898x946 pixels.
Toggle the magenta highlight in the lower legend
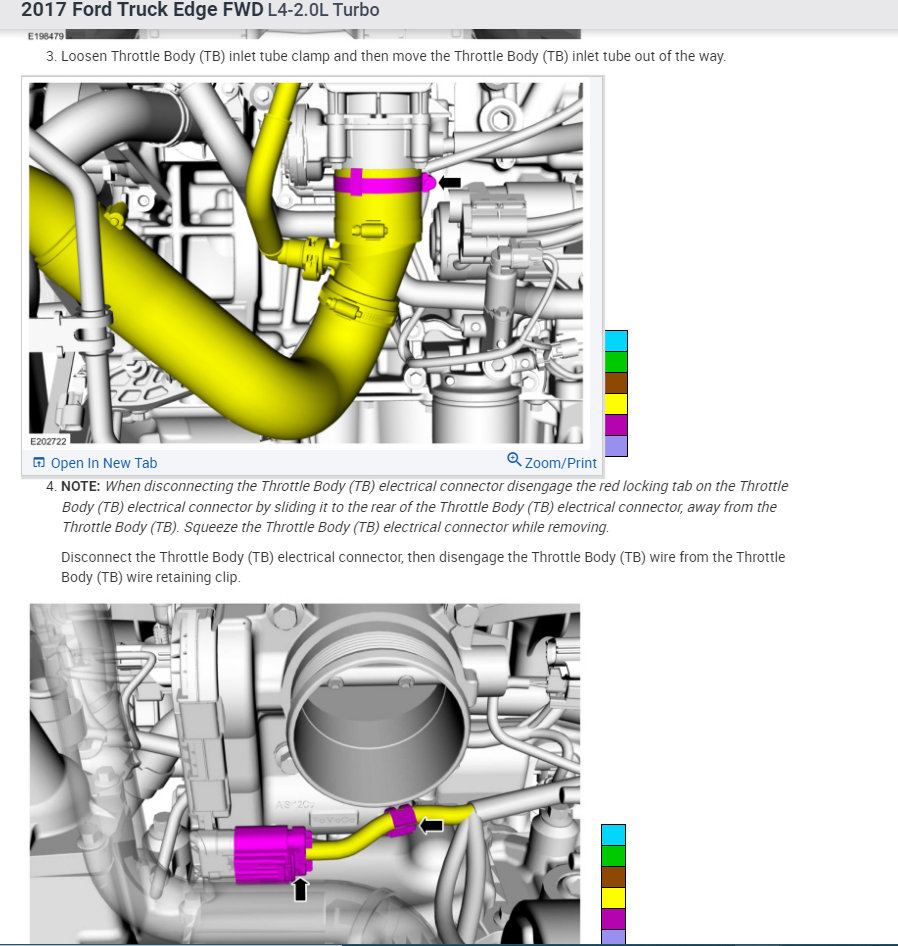611,920
